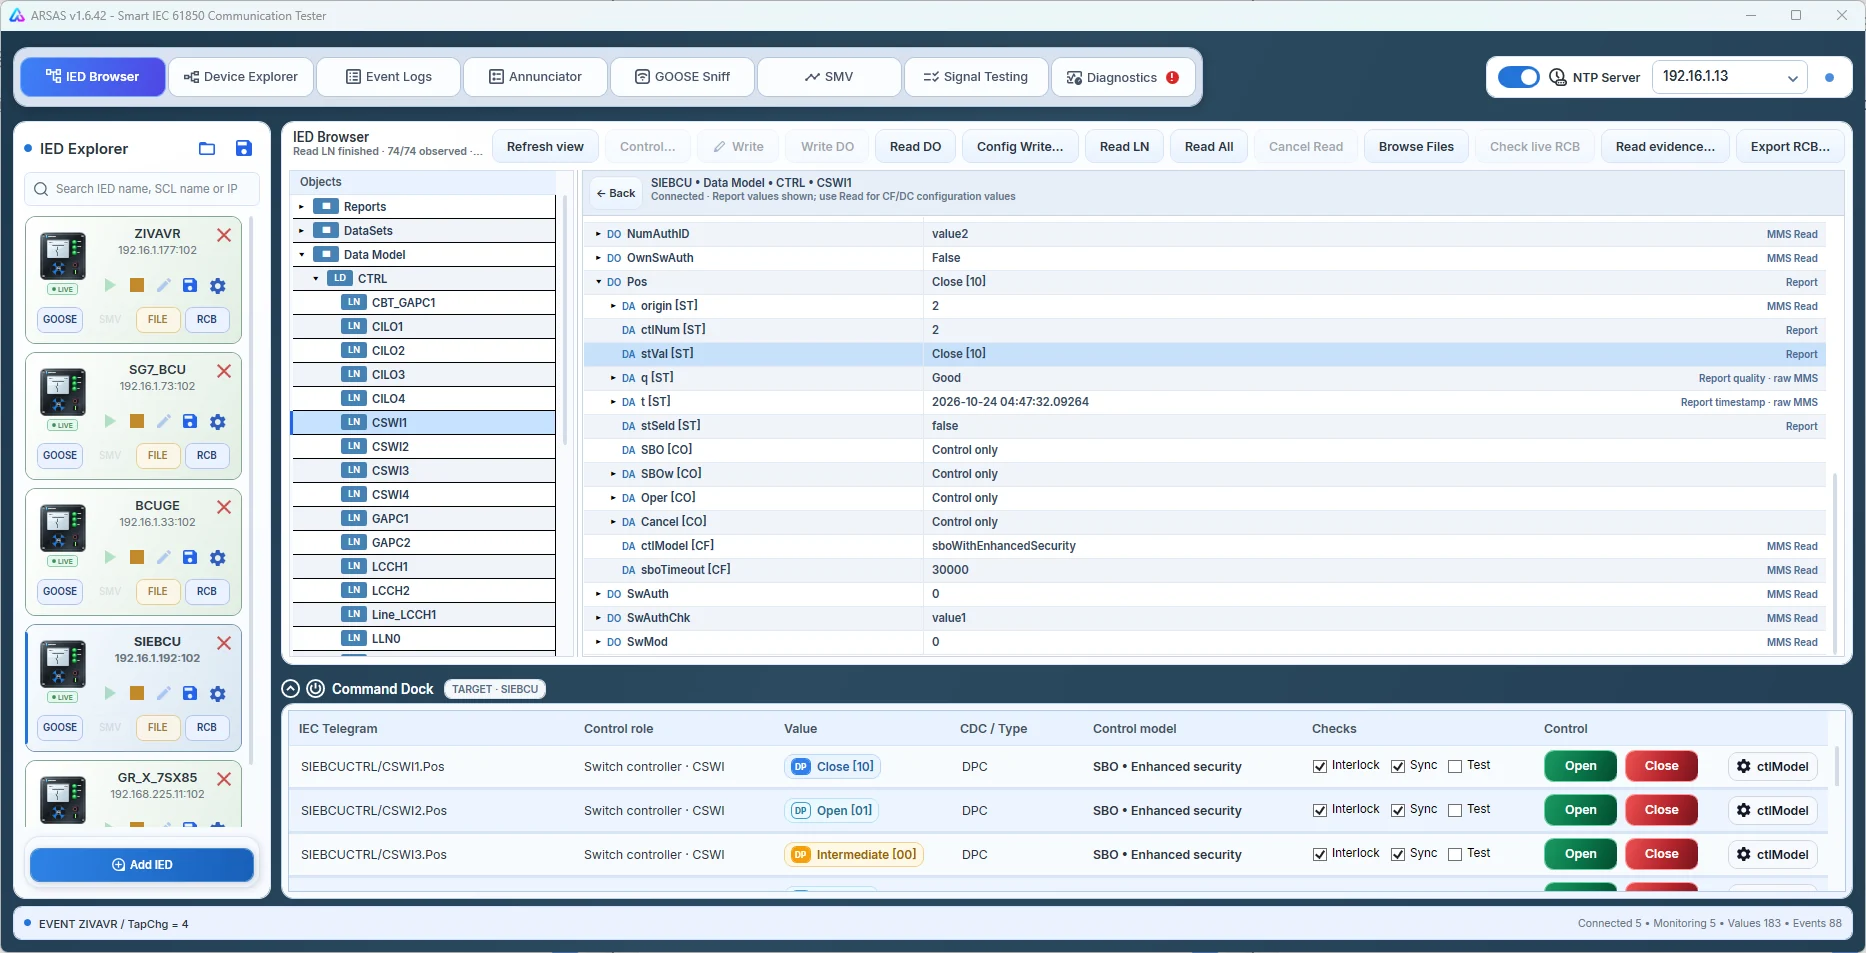Image resolution: width=1866 pixels, height=953 pixels.
Task: Click BCUGE save disk icon
Action: [190, 558]
